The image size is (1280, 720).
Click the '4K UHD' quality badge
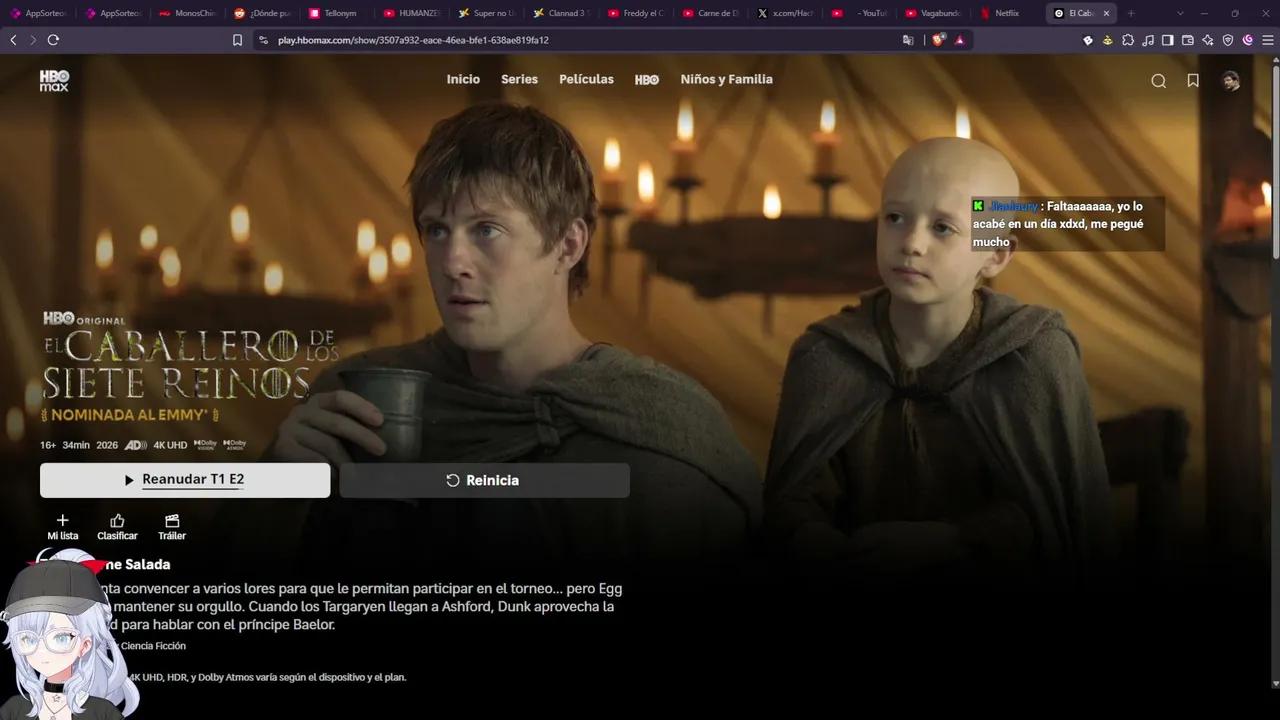coord(170,445)
